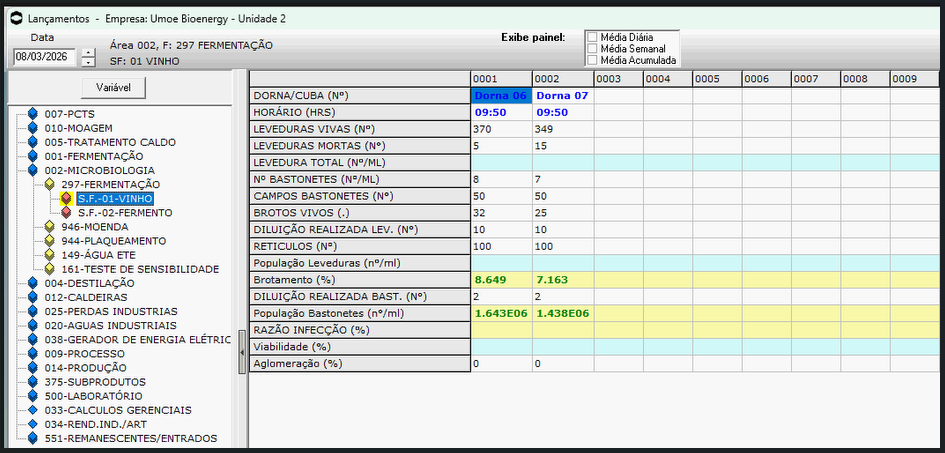Decrease the date with the down arrow

click(x=88, y=62)
